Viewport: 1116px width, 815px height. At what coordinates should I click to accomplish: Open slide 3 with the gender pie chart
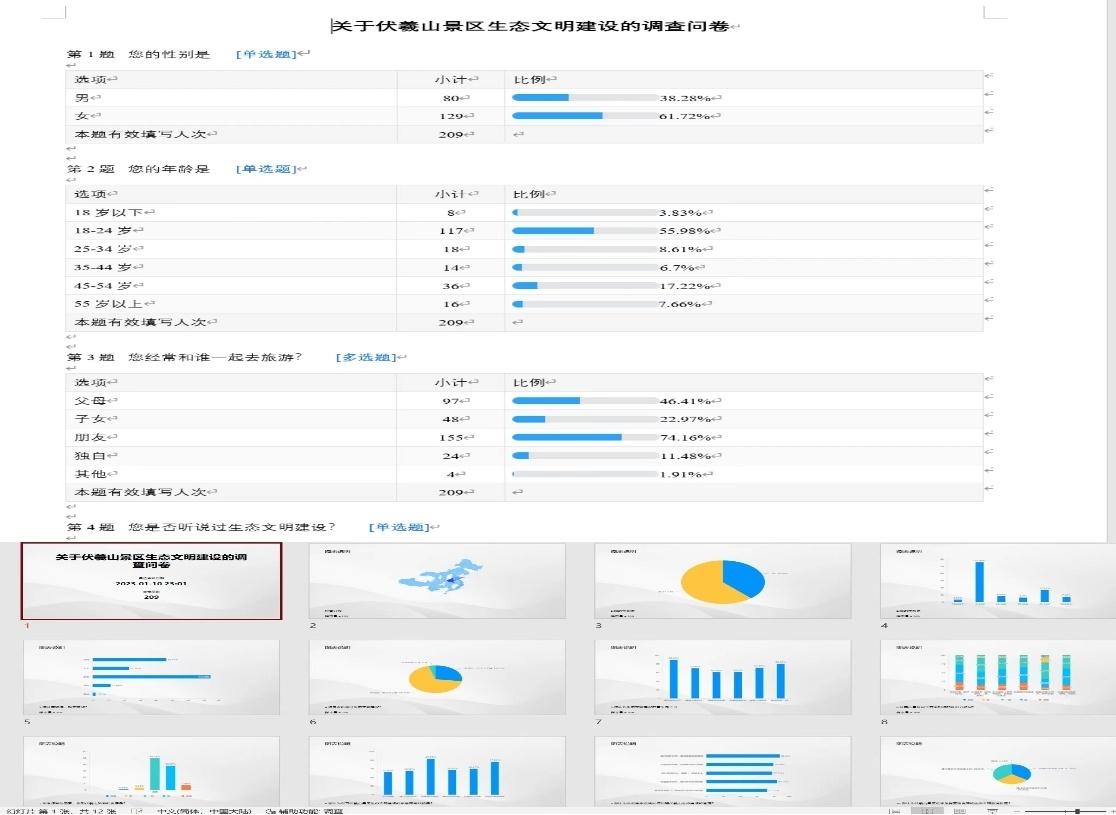point(722,582)
